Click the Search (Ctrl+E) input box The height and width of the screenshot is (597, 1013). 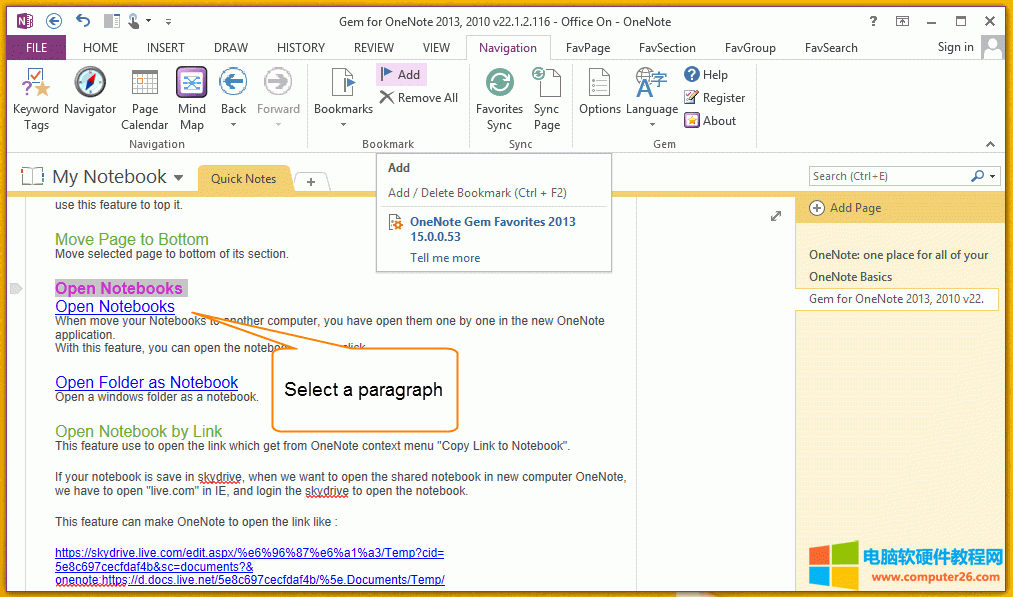pos(888,176)
